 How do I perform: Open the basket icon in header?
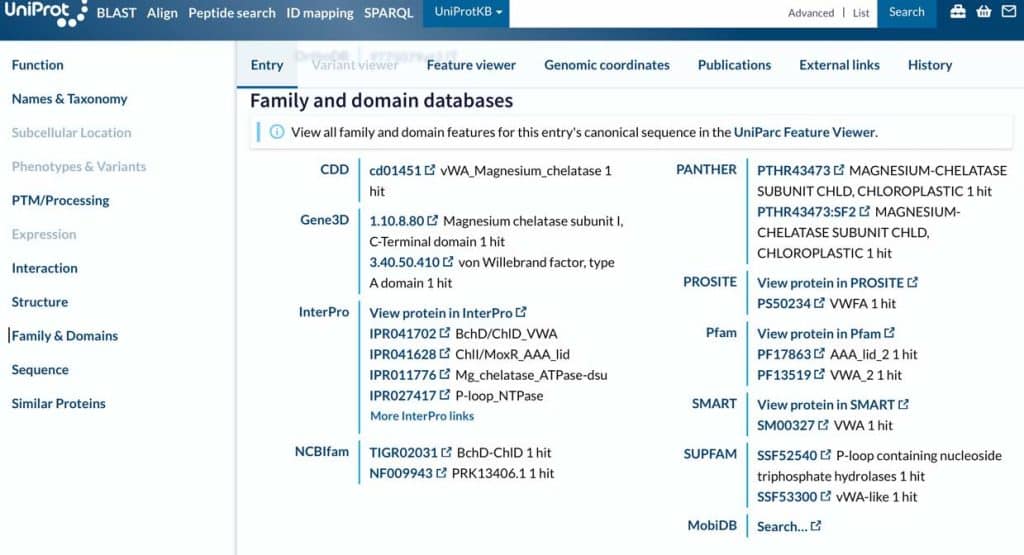point(984,12)
